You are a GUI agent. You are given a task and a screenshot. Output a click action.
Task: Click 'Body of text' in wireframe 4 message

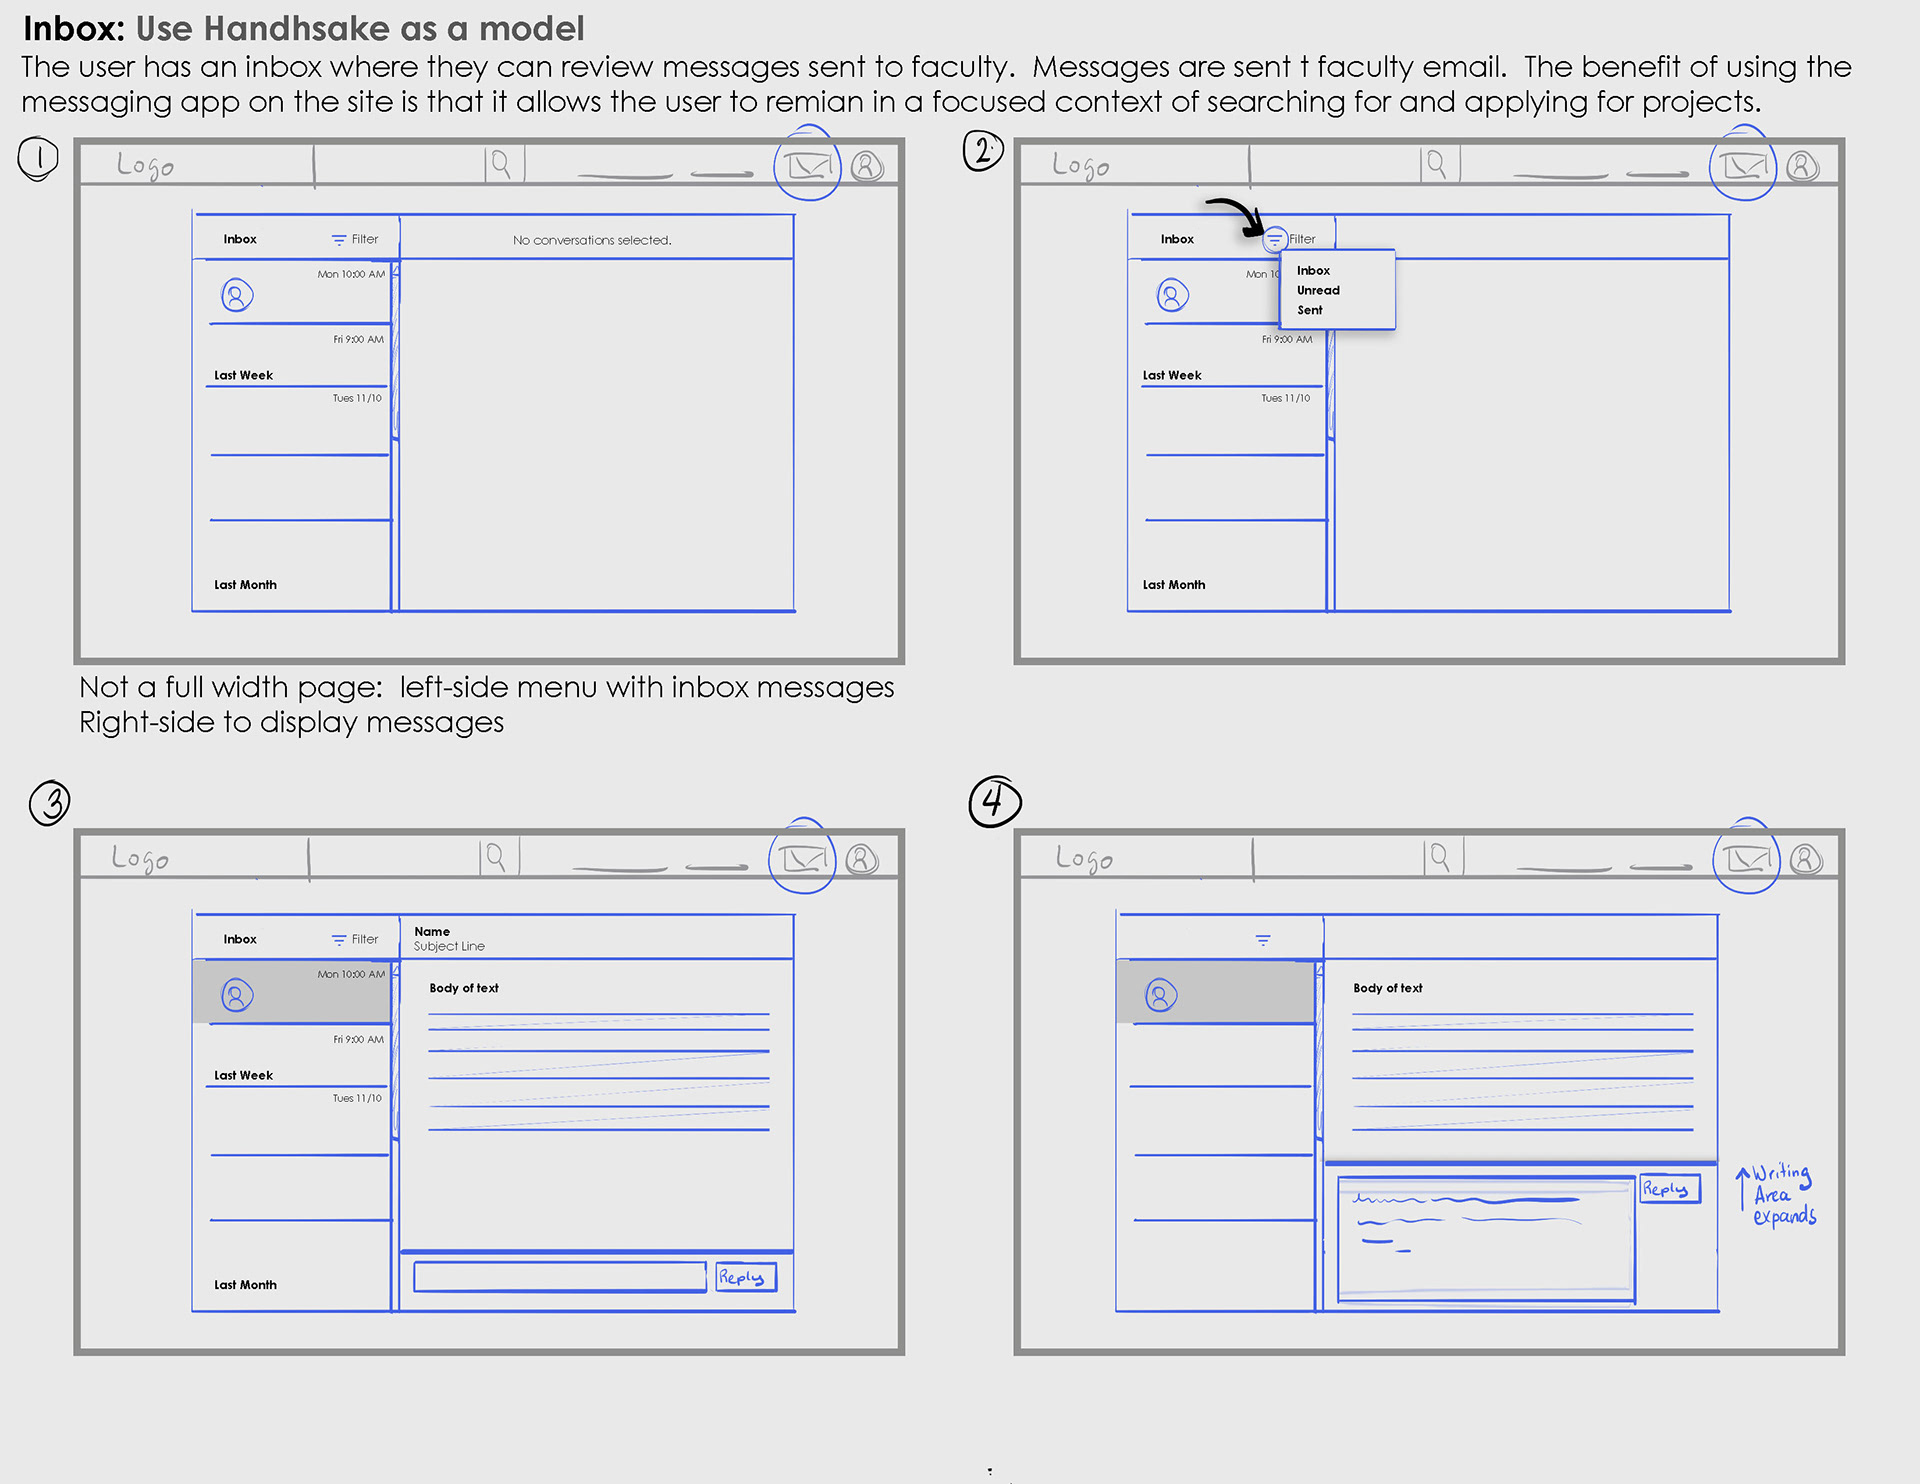coord(1388,988)
